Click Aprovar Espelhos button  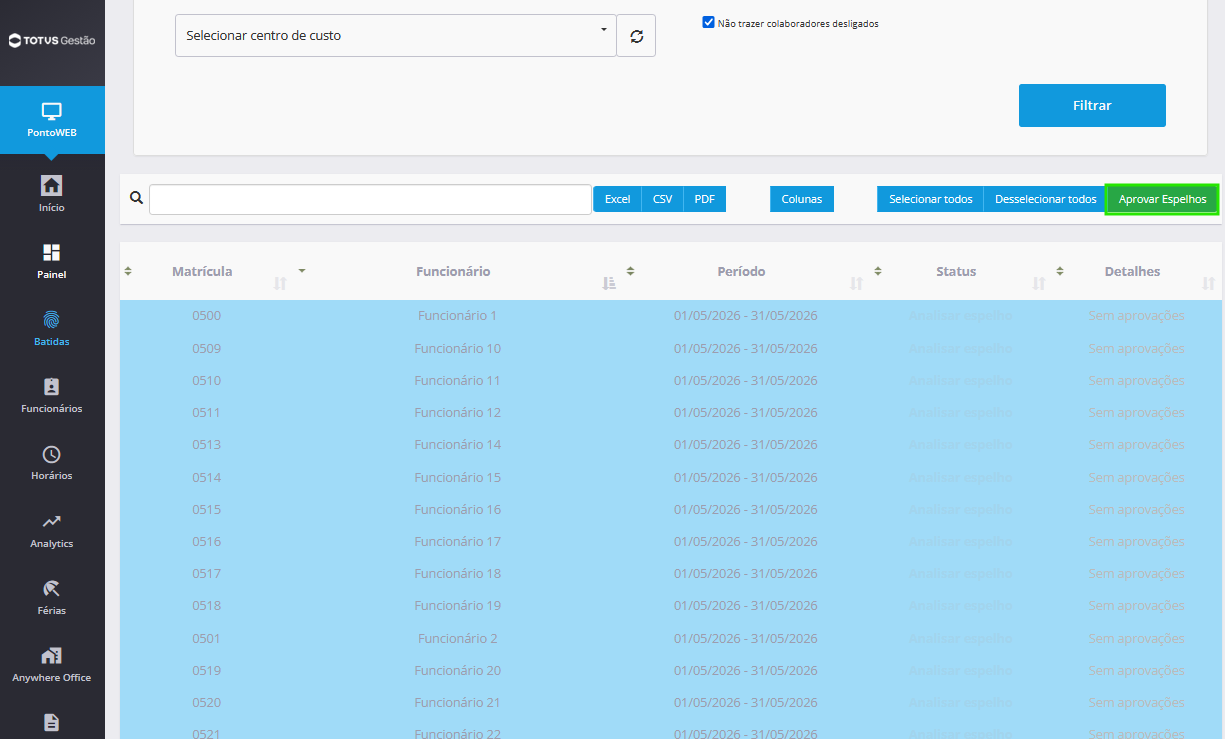click(x=1162, y=199)
